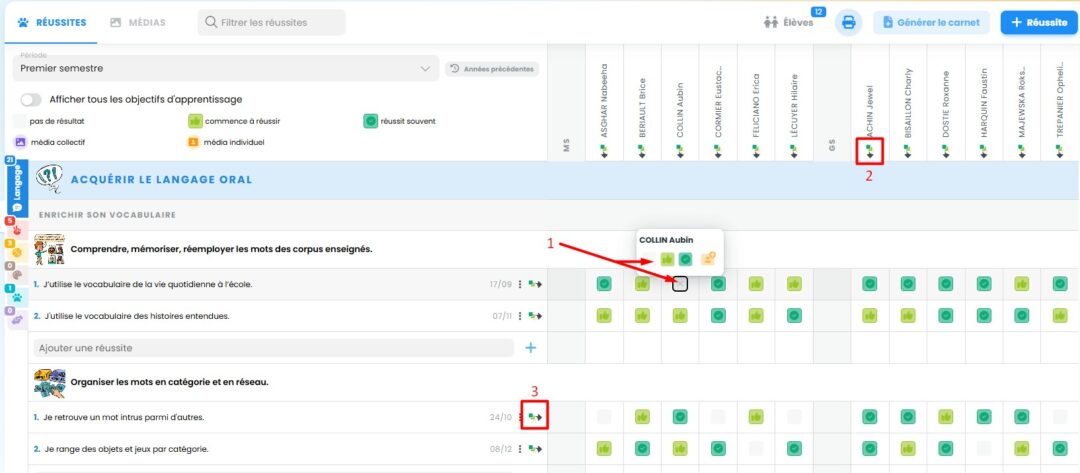The width and height of the screenshot is (1080, 473).
Task: Open the Période 'Premier semestre' dropdown
Action: coord(223,69)
